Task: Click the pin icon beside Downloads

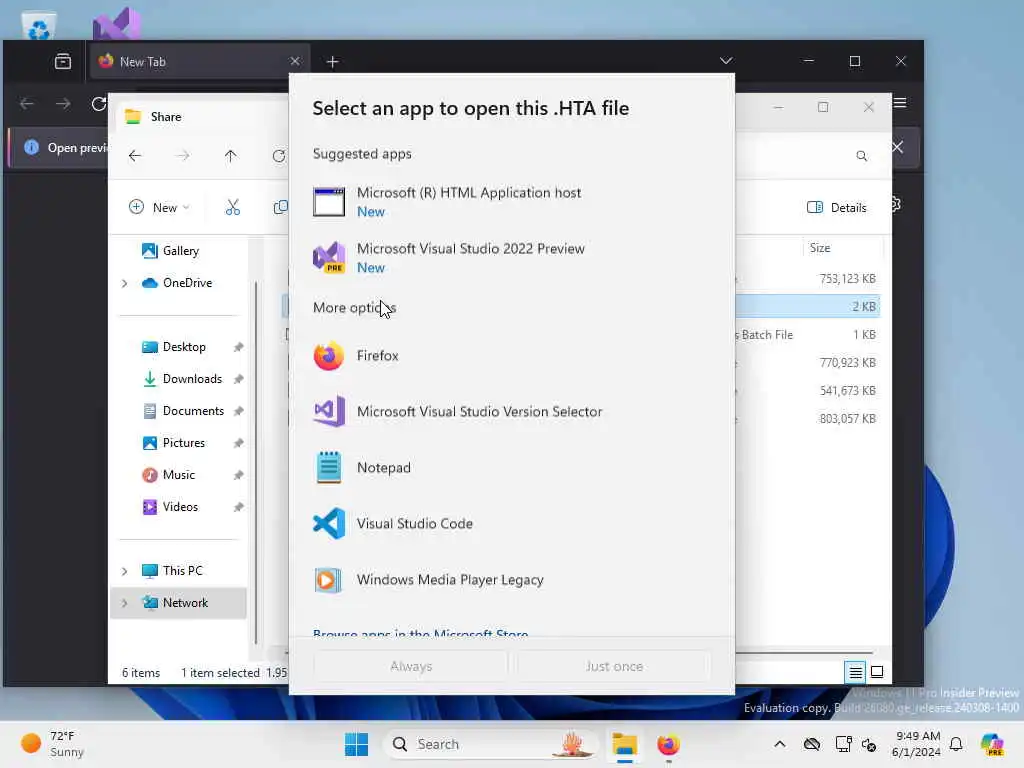Action: click(238, 379)
